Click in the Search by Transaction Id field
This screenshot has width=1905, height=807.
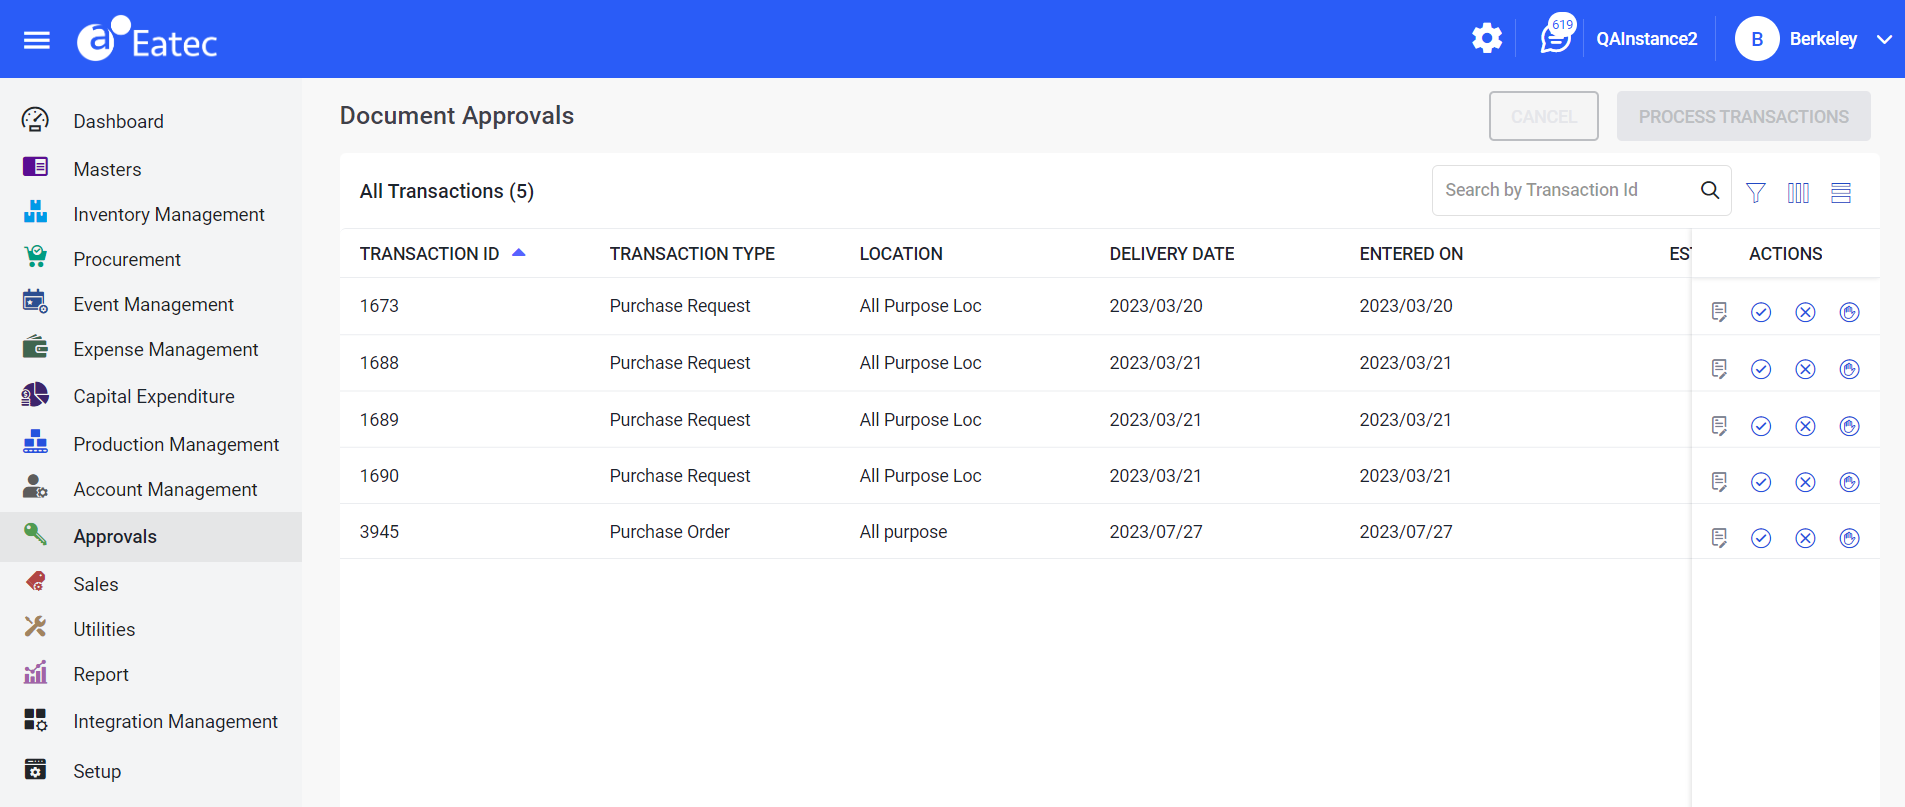click(x=1565, y=190)
